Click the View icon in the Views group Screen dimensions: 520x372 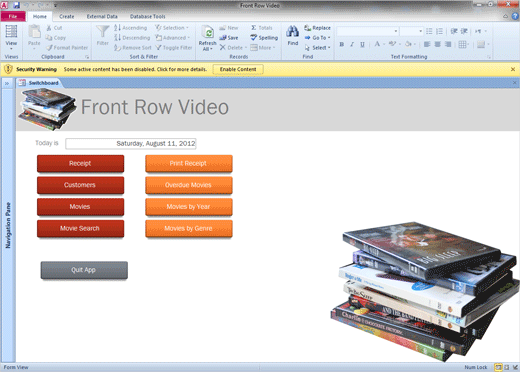11,31
